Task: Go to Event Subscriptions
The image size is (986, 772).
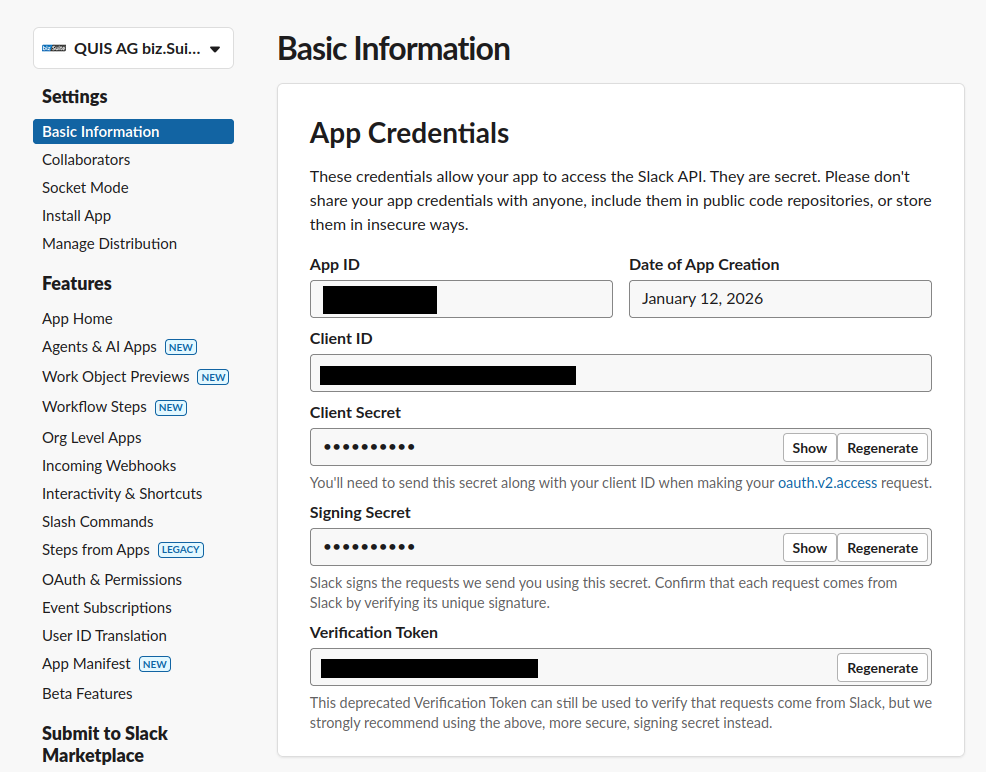Action: (106, 607)
